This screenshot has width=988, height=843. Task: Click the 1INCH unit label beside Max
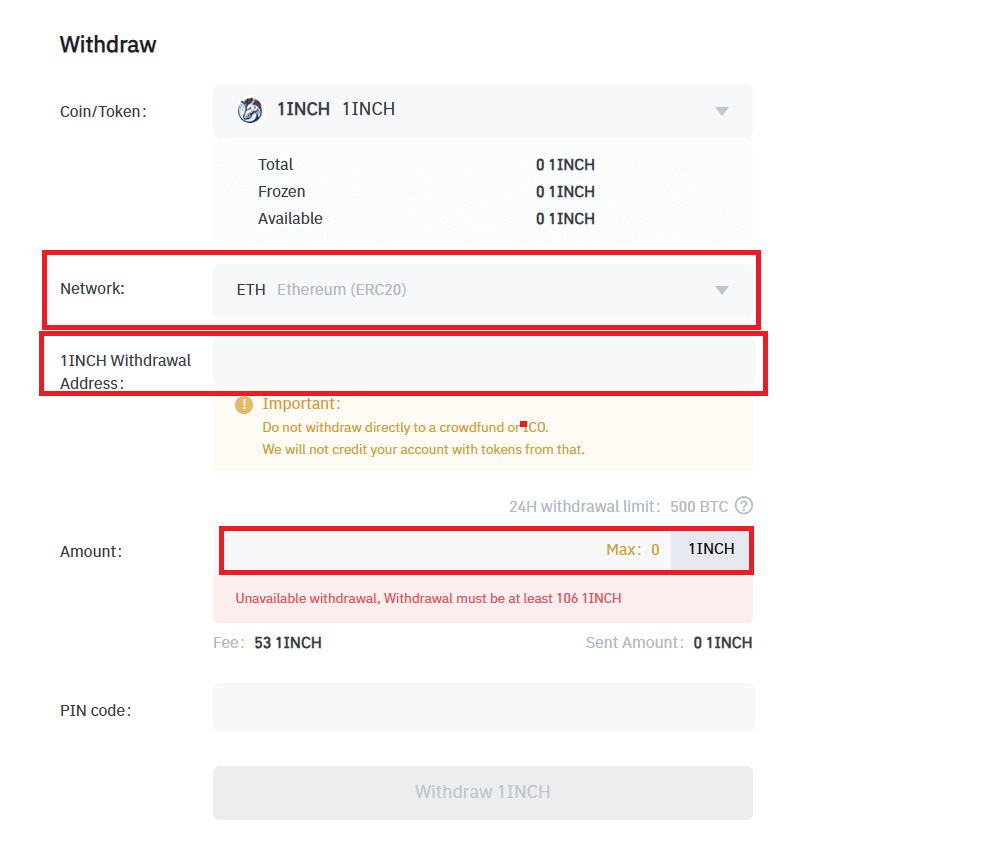710,549
